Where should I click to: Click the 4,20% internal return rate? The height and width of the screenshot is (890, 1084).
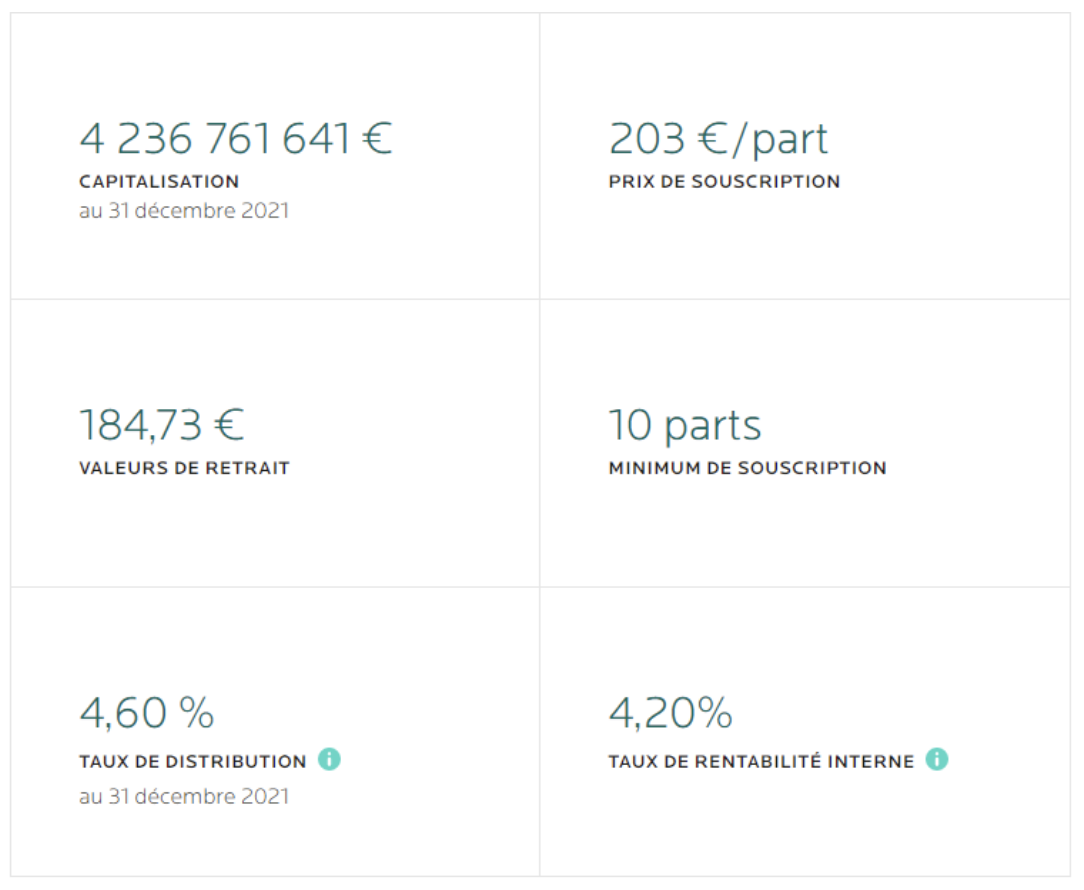click(x=671, y=712)
